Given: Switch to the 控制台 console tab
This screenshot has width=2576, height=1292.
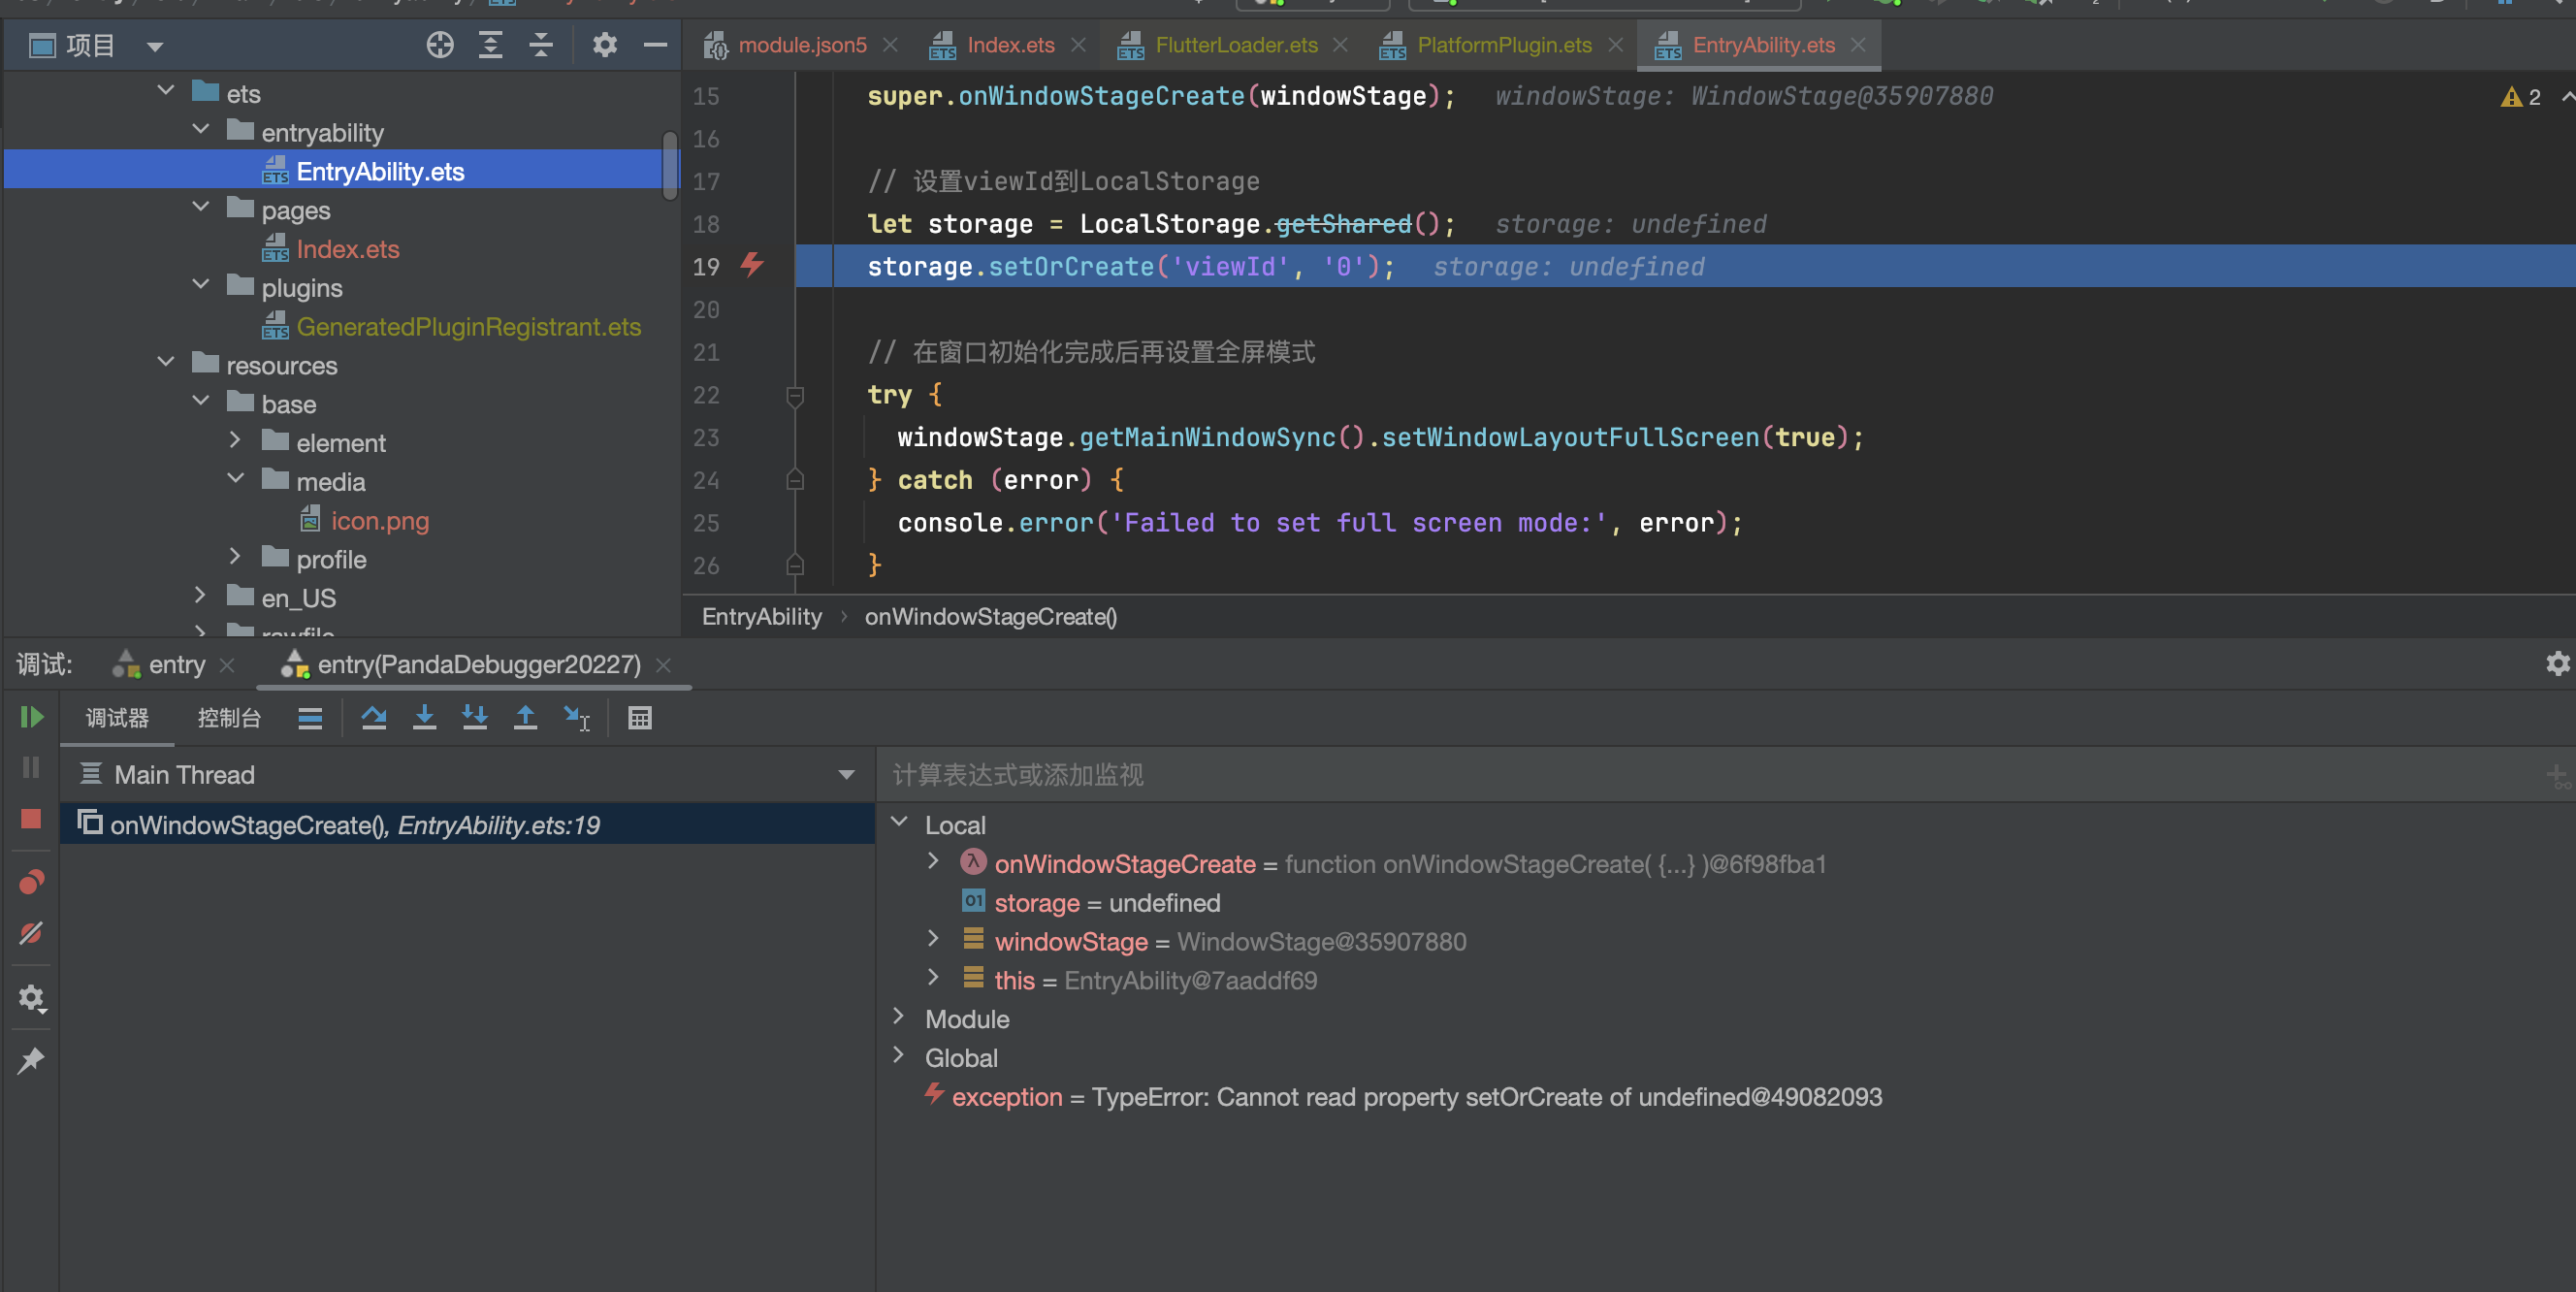Looking at the screenshot, I should click(229, 717).
